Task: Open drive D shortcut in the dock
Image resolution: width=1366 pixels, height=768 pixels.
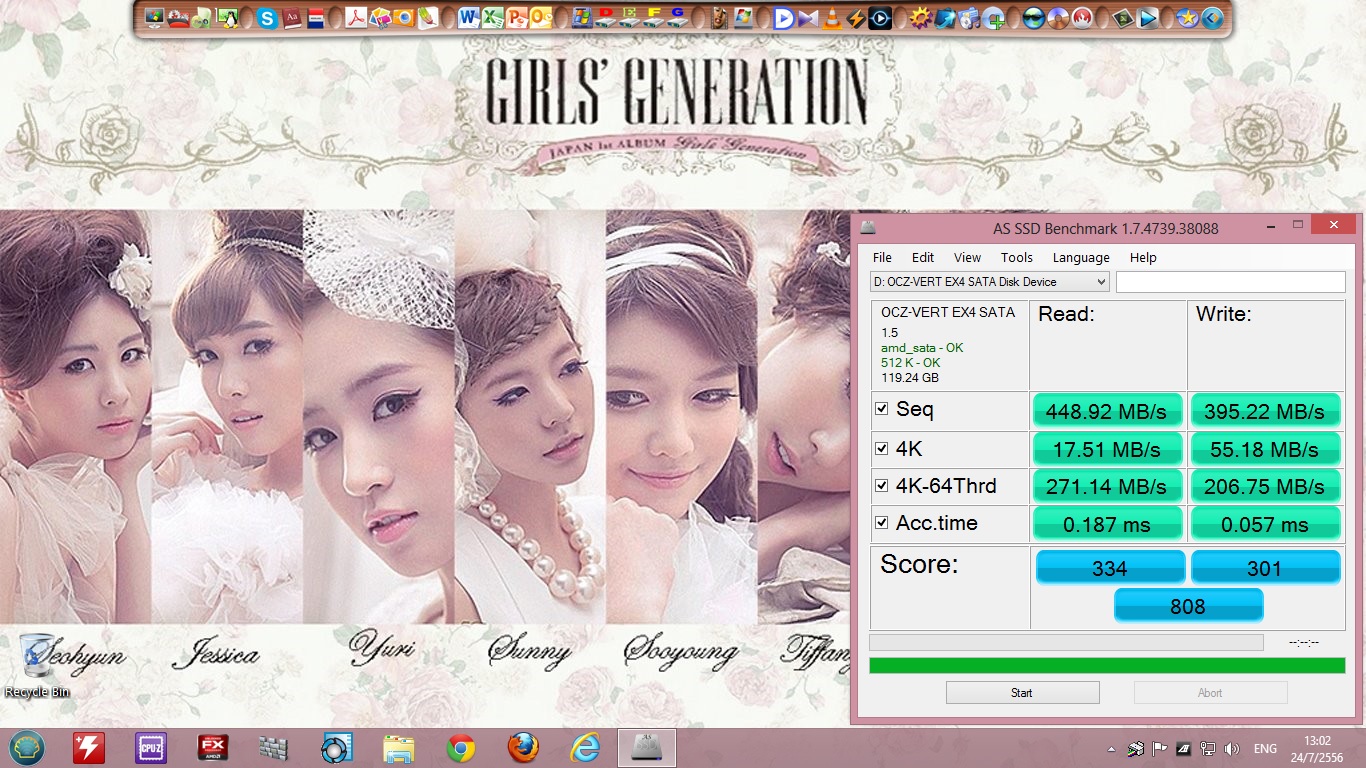Action: point(606,18)
